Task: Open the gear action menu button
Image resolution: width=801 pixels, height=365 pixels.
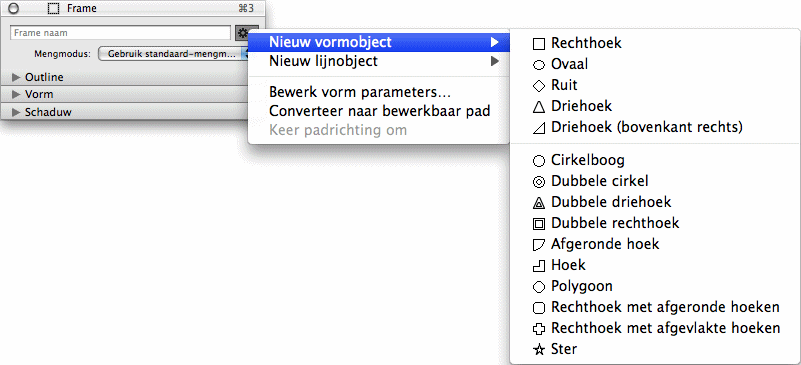Action: 247,33
